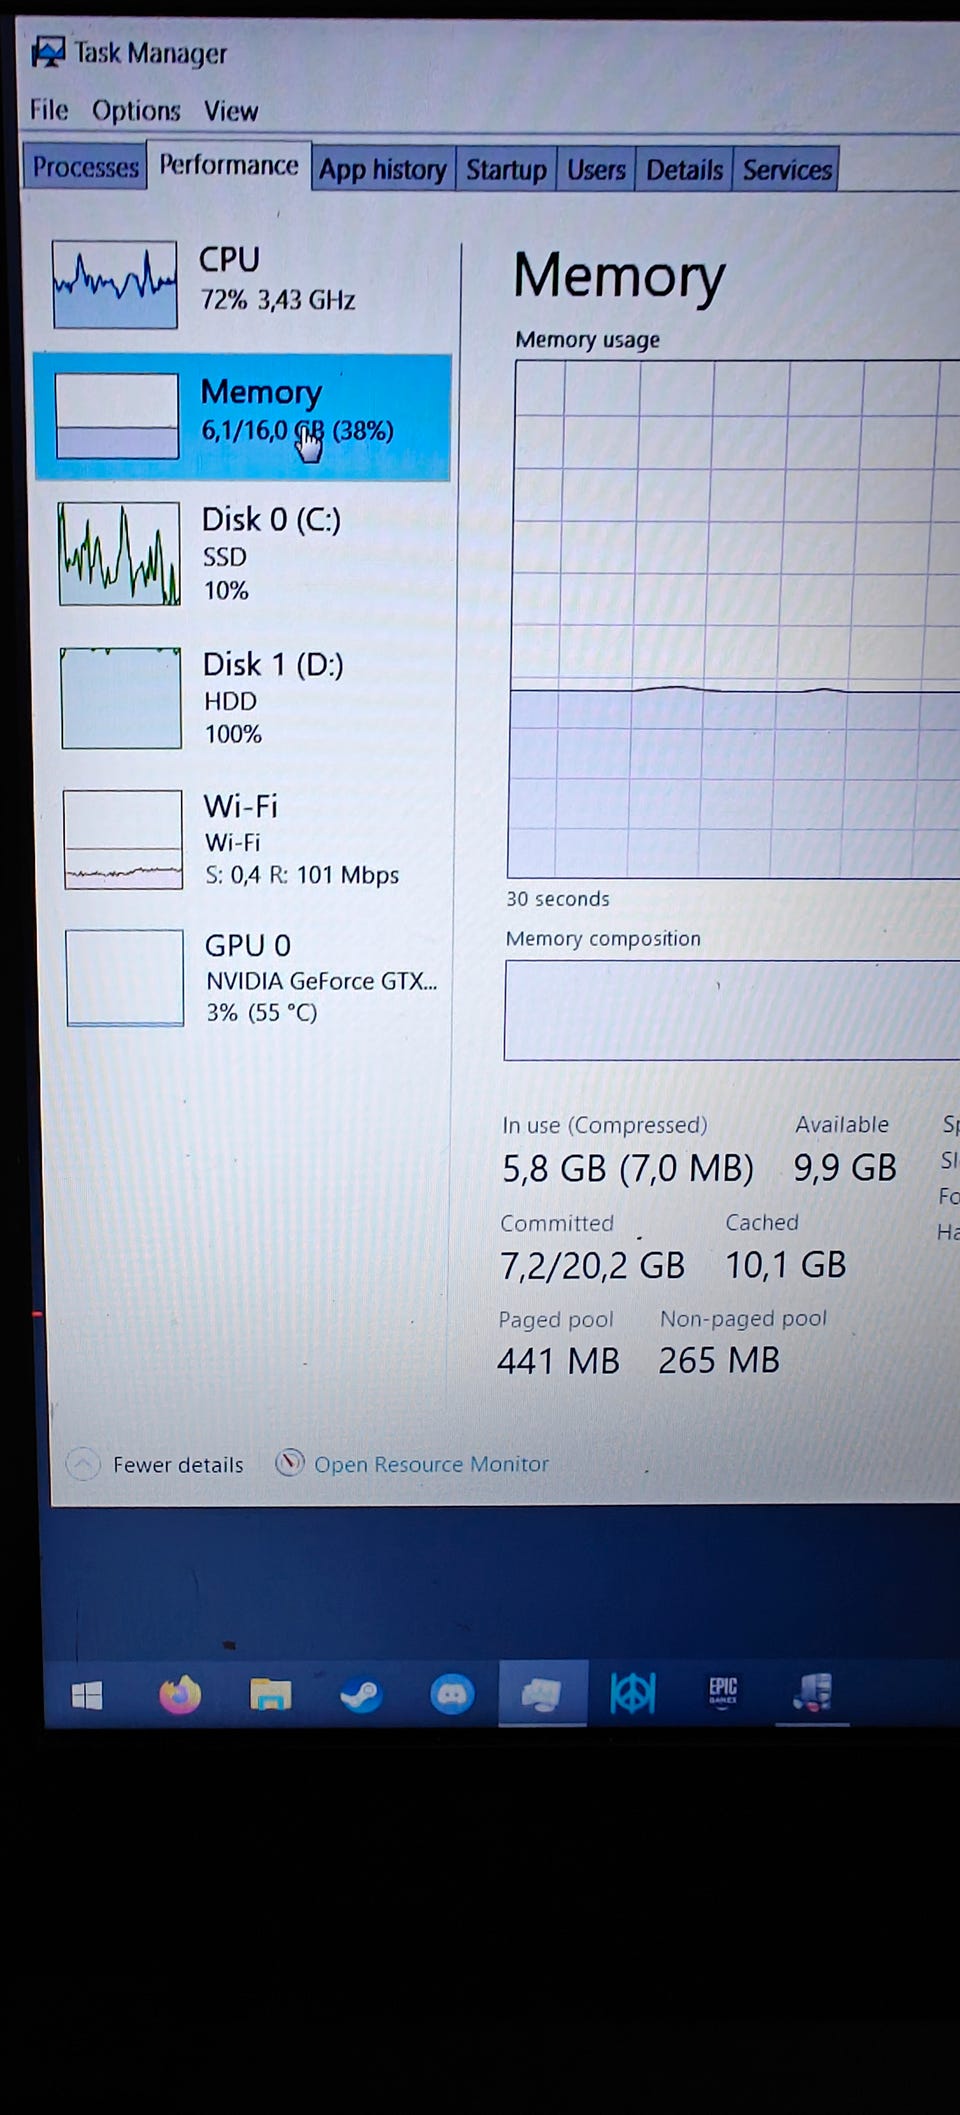Launch Steam from the taskbar
Viewport: 960px width, 2115px height.
coord(361,1695)
